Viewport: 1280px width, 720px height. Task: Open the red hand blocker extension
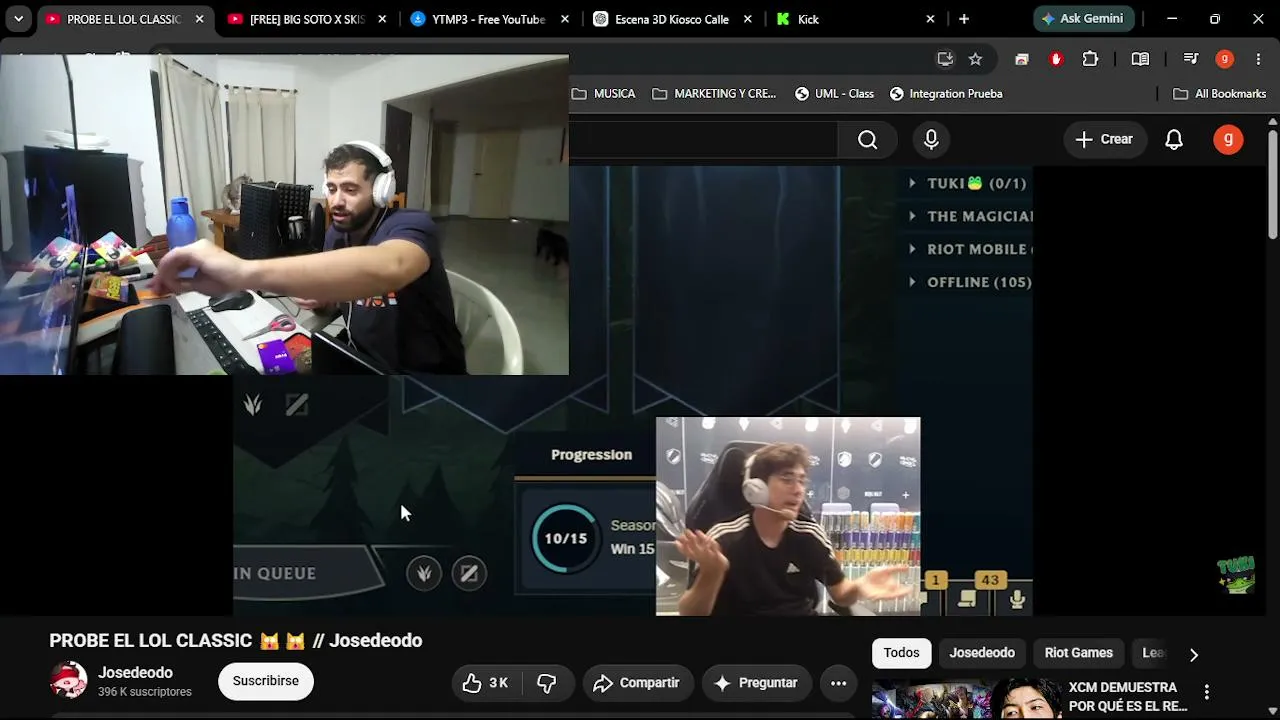(1056, 59)
